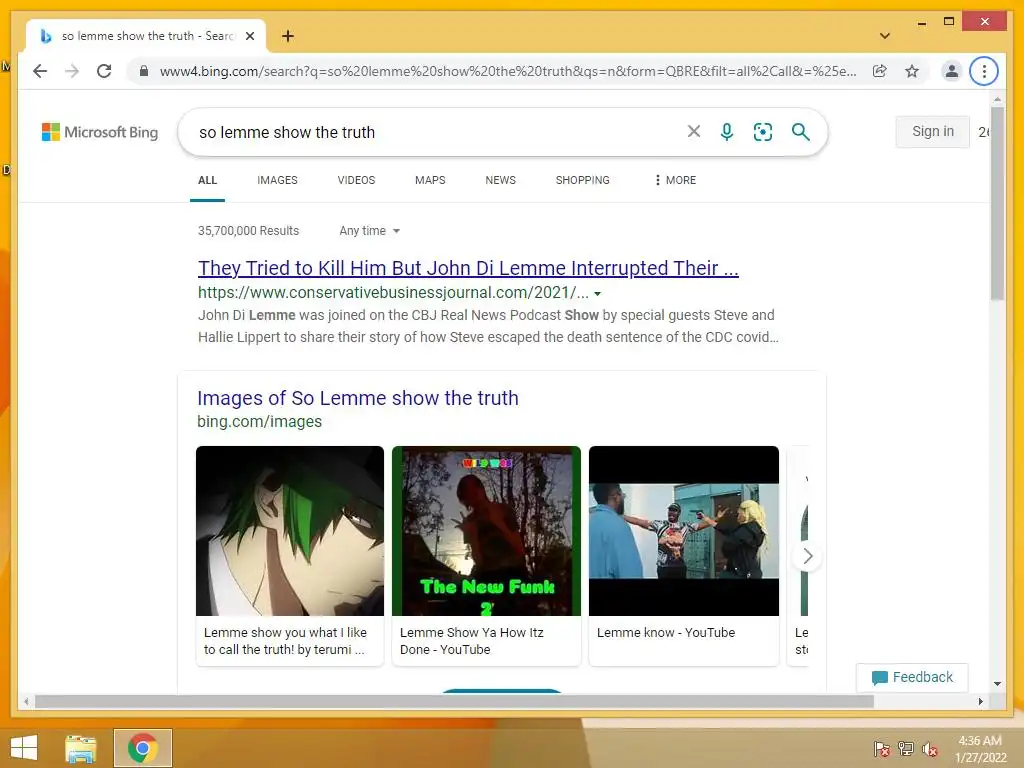Start voice search with the microphone icon
The height and width of the screenshot is (768, 1024).
point(727,132)
